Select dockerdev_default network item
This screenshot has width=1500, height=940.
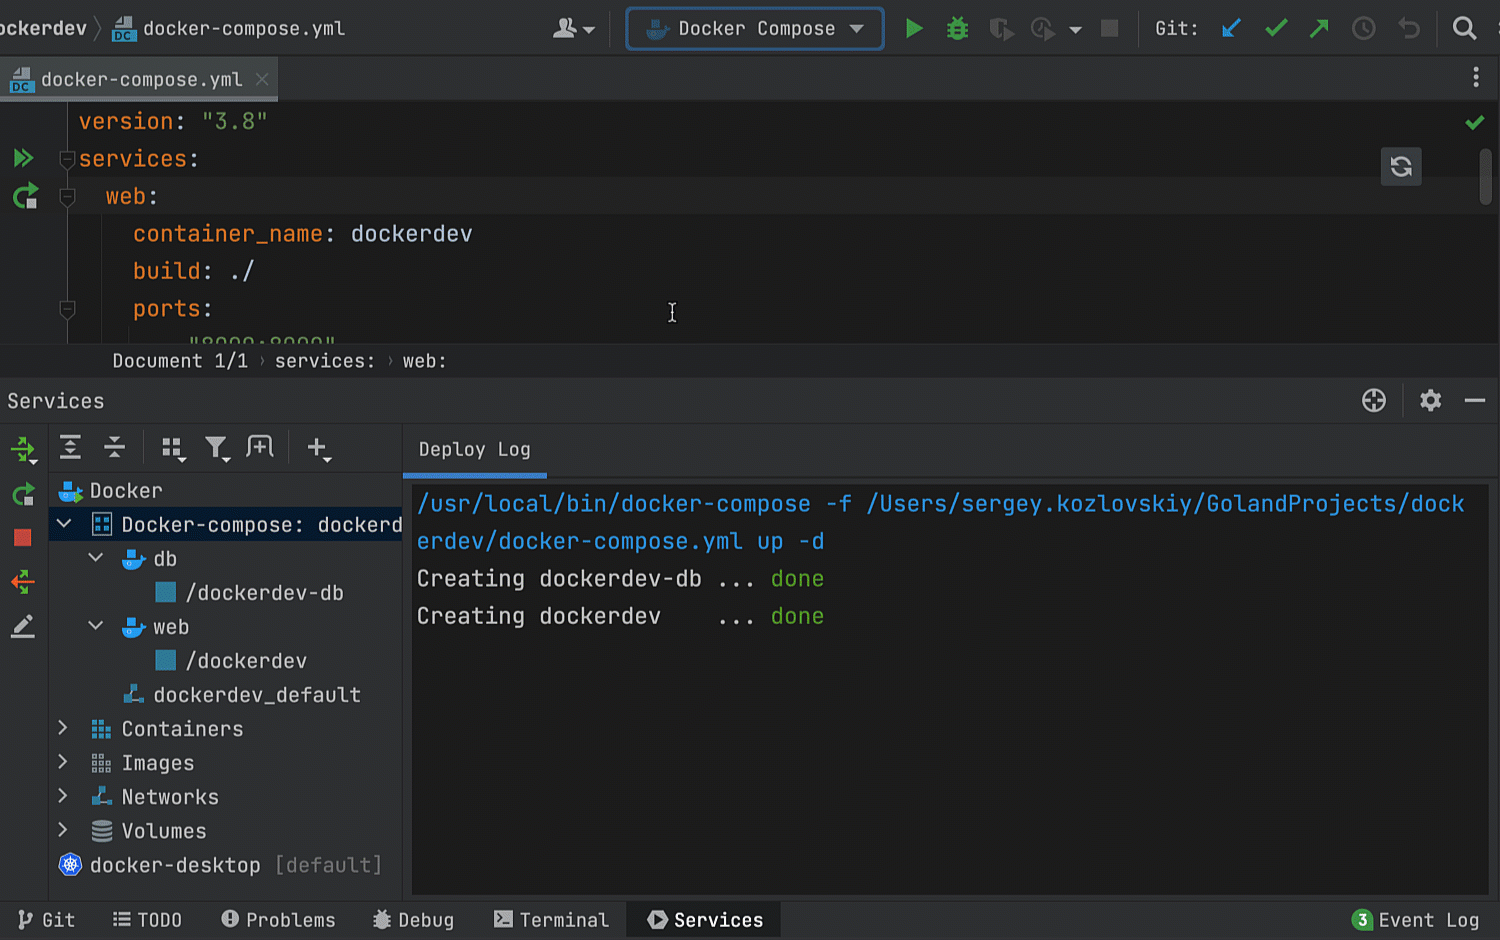click(257, 695)
